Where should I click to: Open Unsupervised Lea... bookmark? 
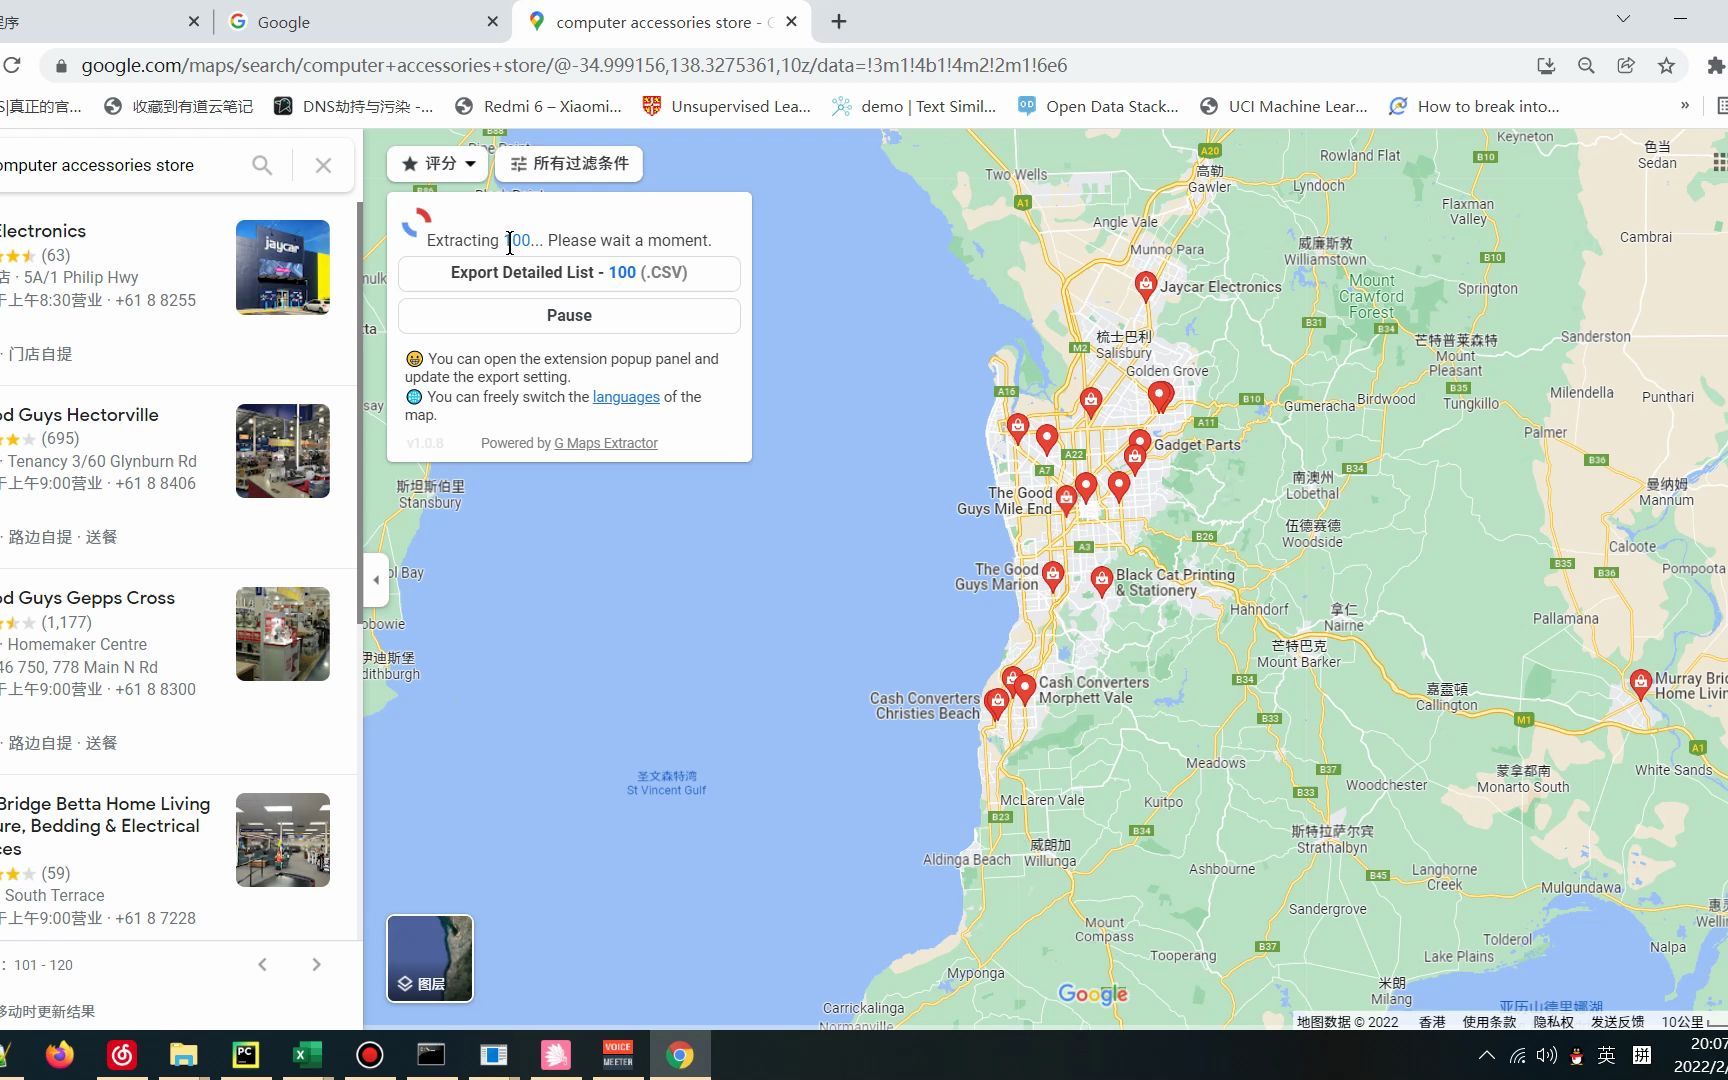point(727,106)
